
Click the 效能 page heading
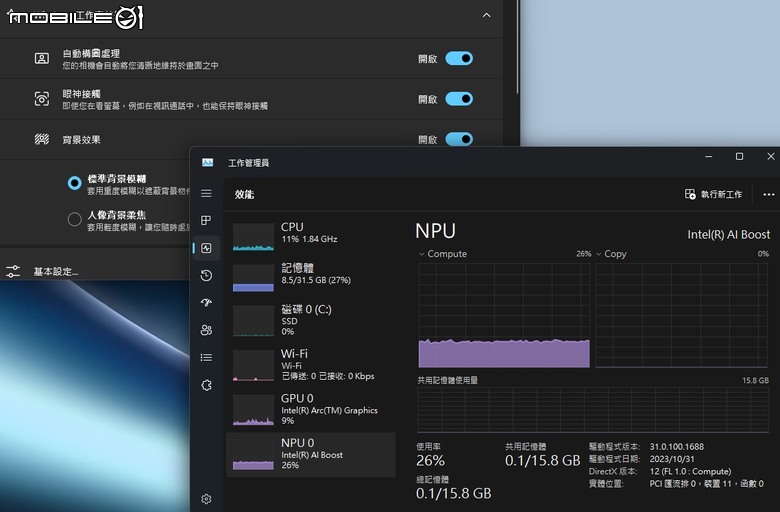point(244,195)
